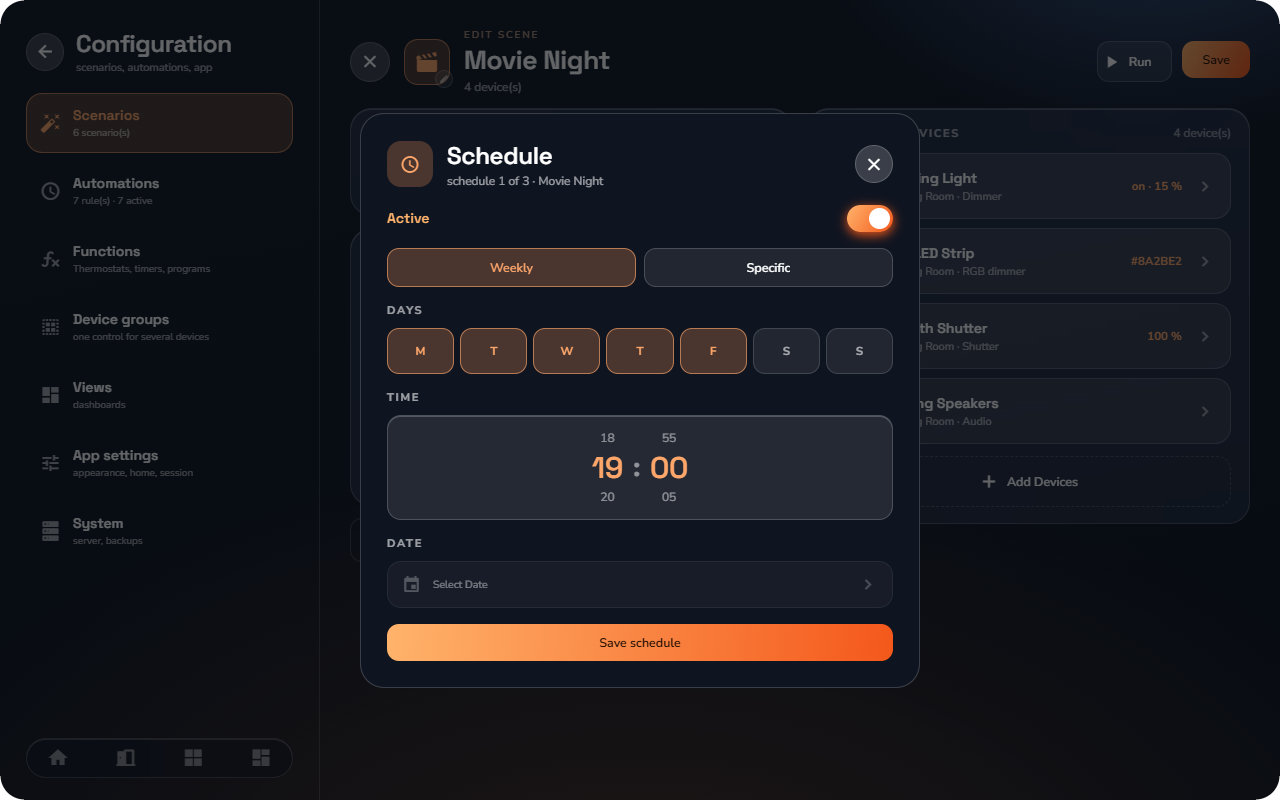Viewport: 1280px width, 800px height.
Task: Click the 100 % value on the Shutter row
Action: [1164, 336]
